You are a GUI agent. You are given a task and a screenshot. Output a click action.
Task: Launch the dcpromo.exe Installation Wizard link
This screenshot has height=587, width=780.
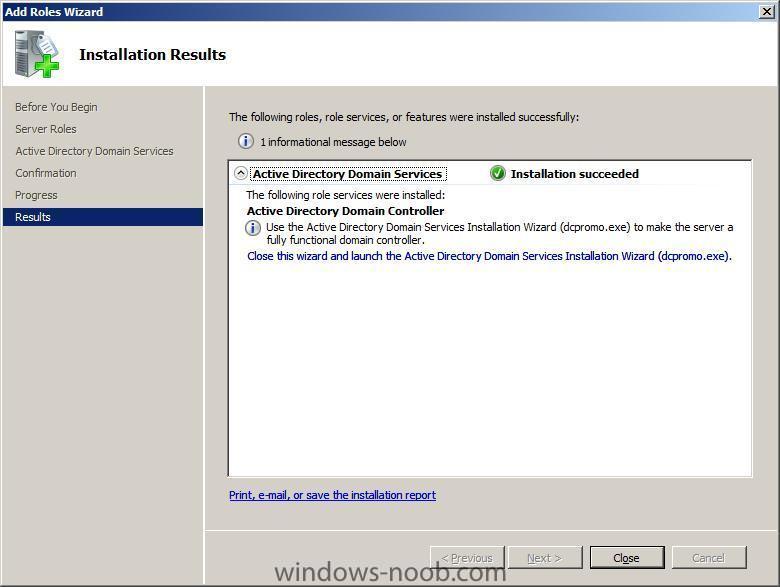point(489,256)
